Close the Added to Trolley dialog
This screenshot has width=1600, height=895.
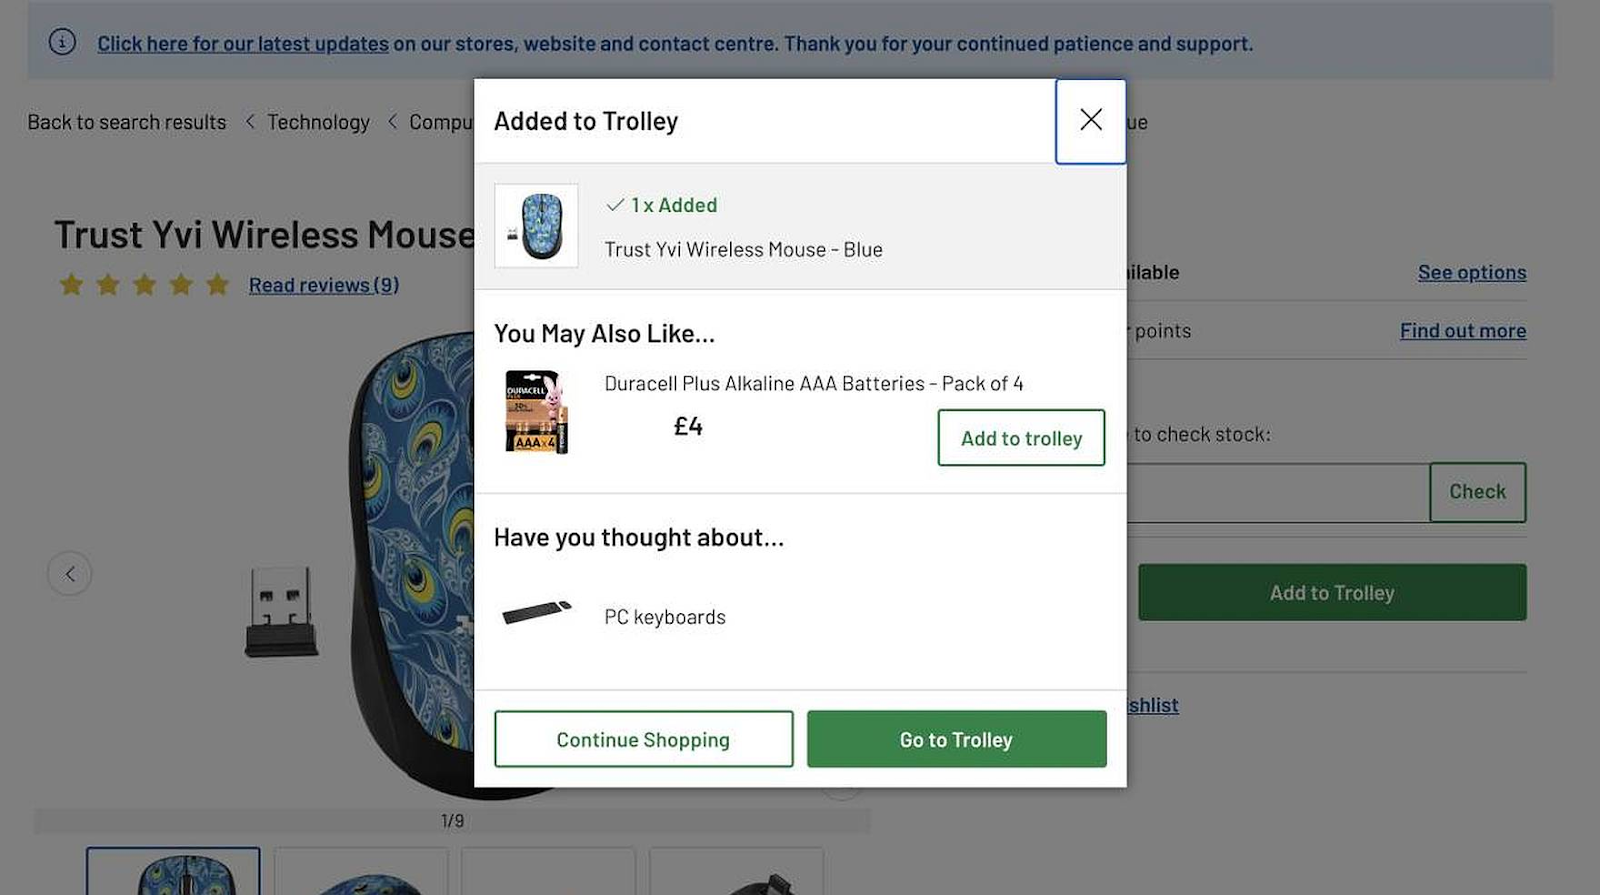1090,121
